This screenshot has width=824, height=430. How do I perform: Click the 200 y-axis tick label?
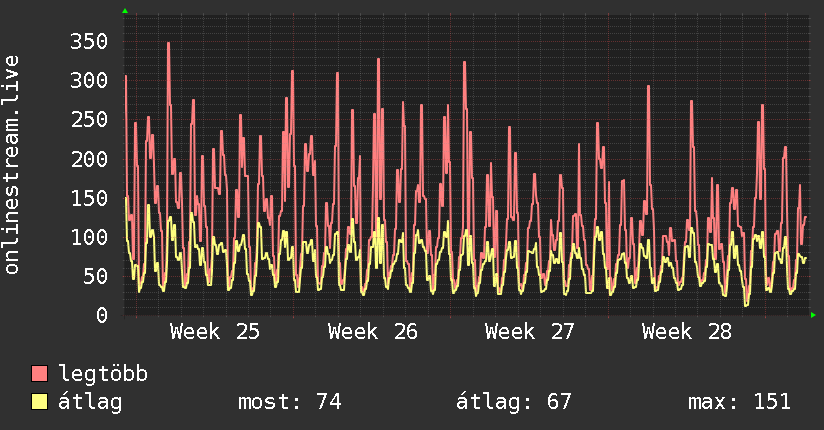89,159
